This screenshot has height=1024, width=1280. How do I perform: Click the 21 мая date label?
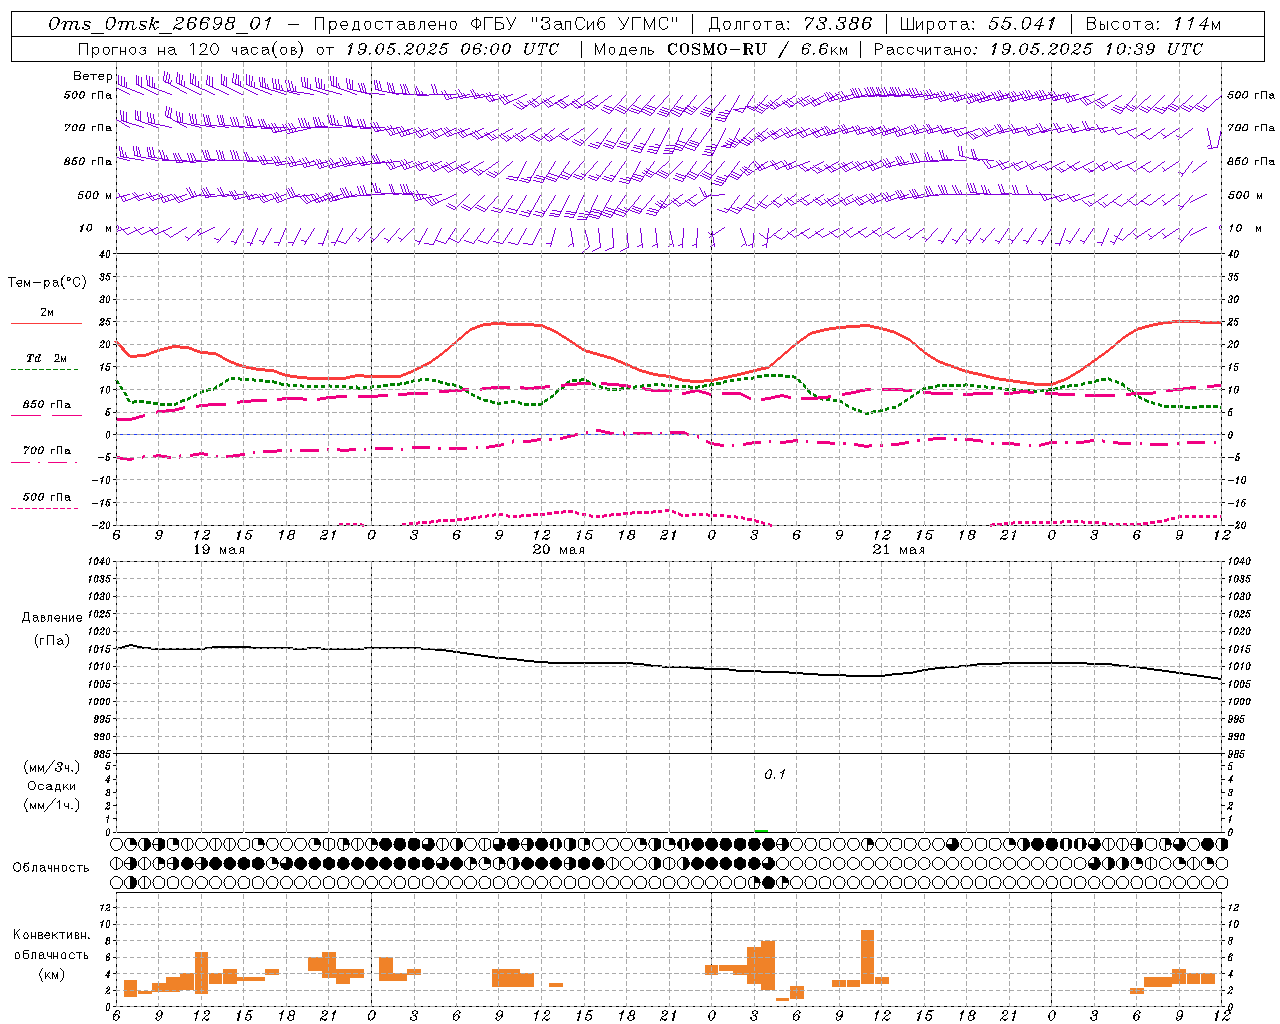(898, 549)
